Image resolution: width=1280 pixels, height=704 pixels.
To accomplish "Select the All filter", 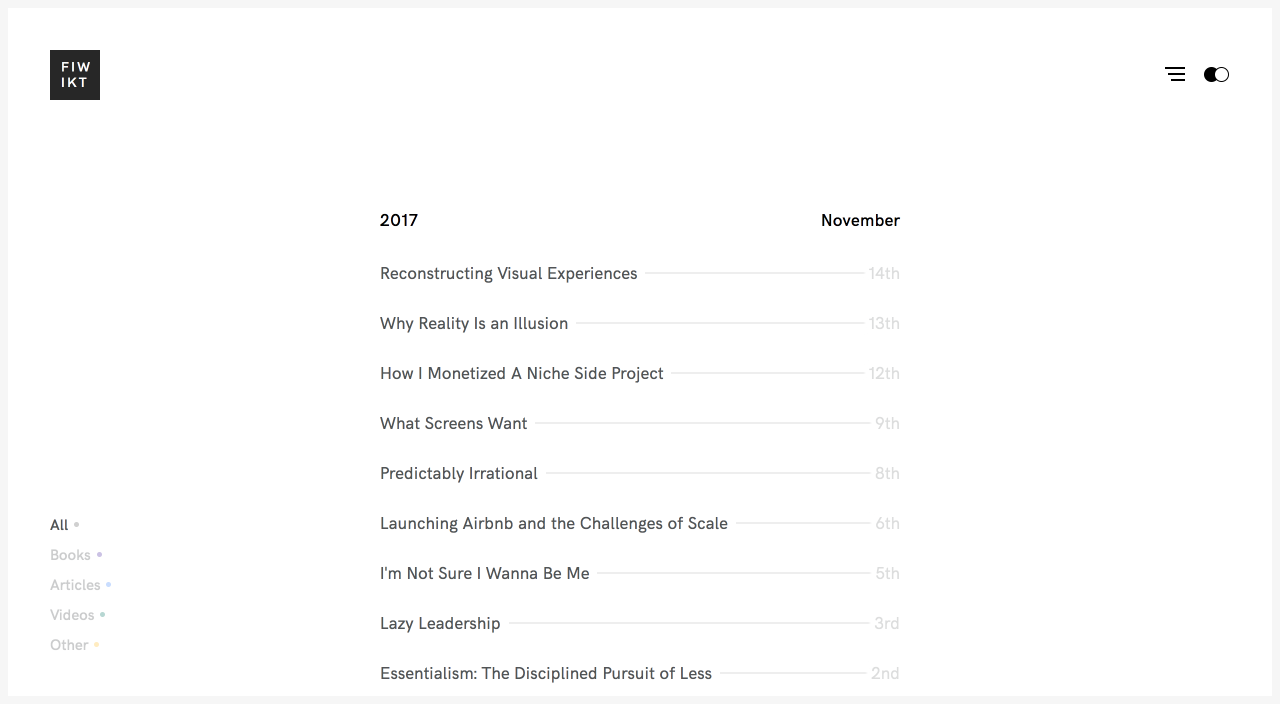I will point(60,525).
